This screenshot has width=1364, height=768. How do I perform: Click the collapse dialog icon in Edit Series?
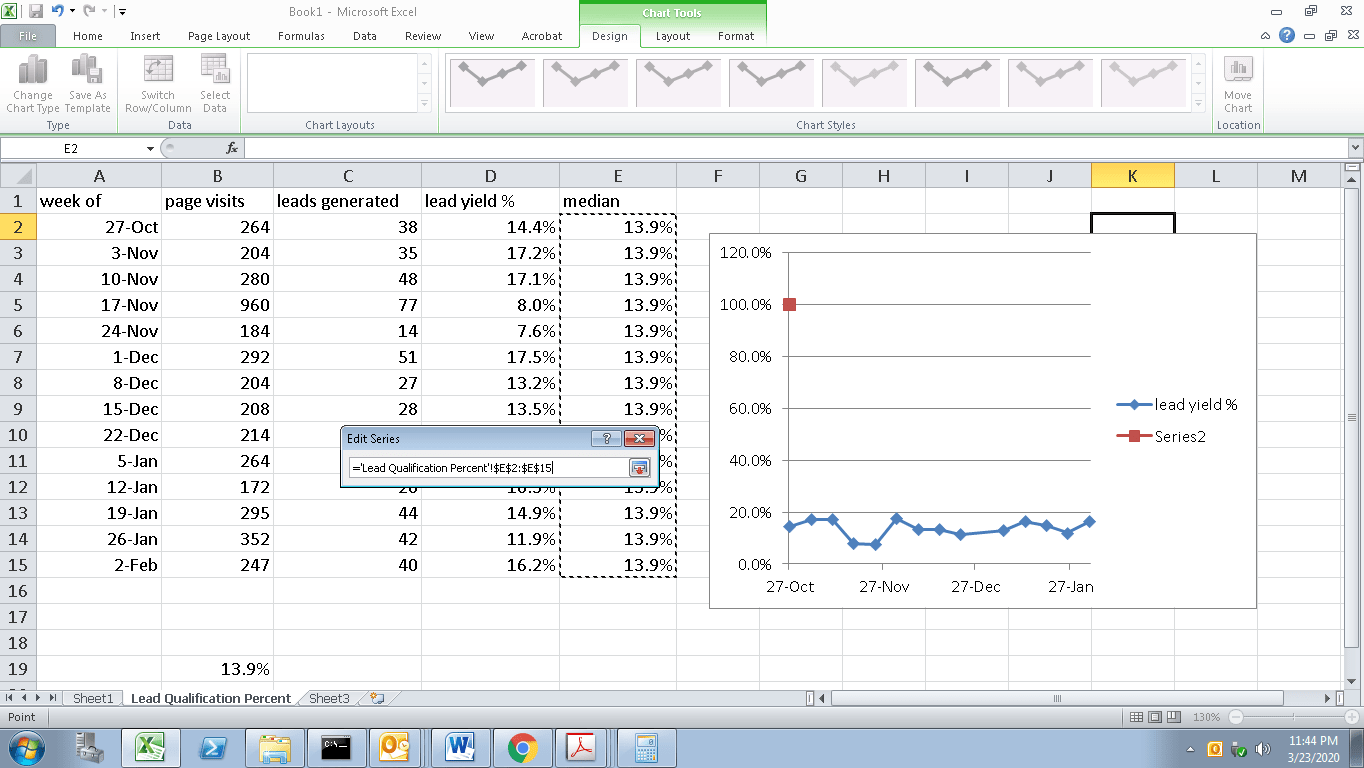point(639,468)
